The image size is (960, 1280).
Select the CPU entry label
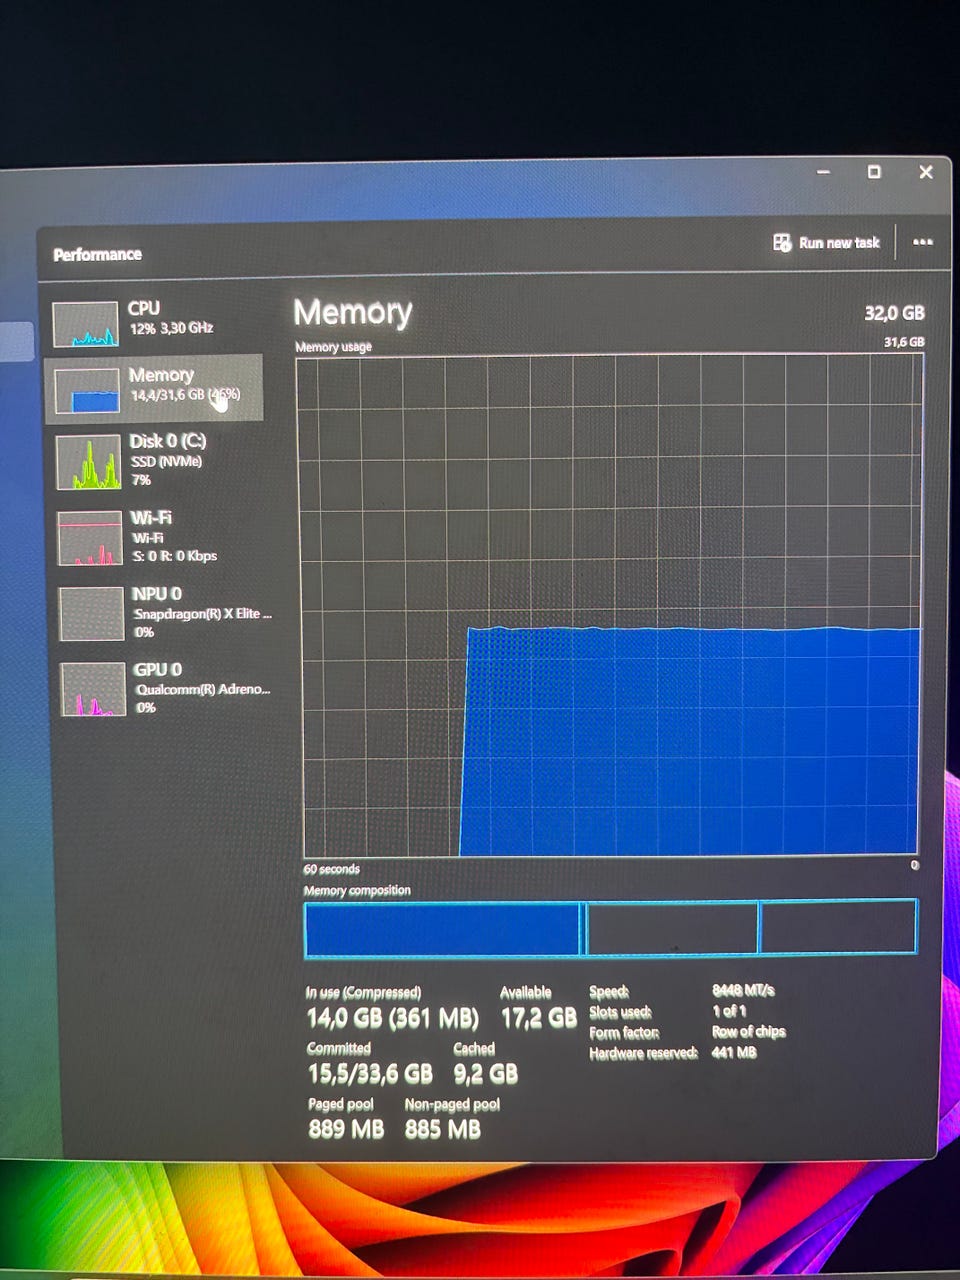pyautogui.click(x=144, y=308)
